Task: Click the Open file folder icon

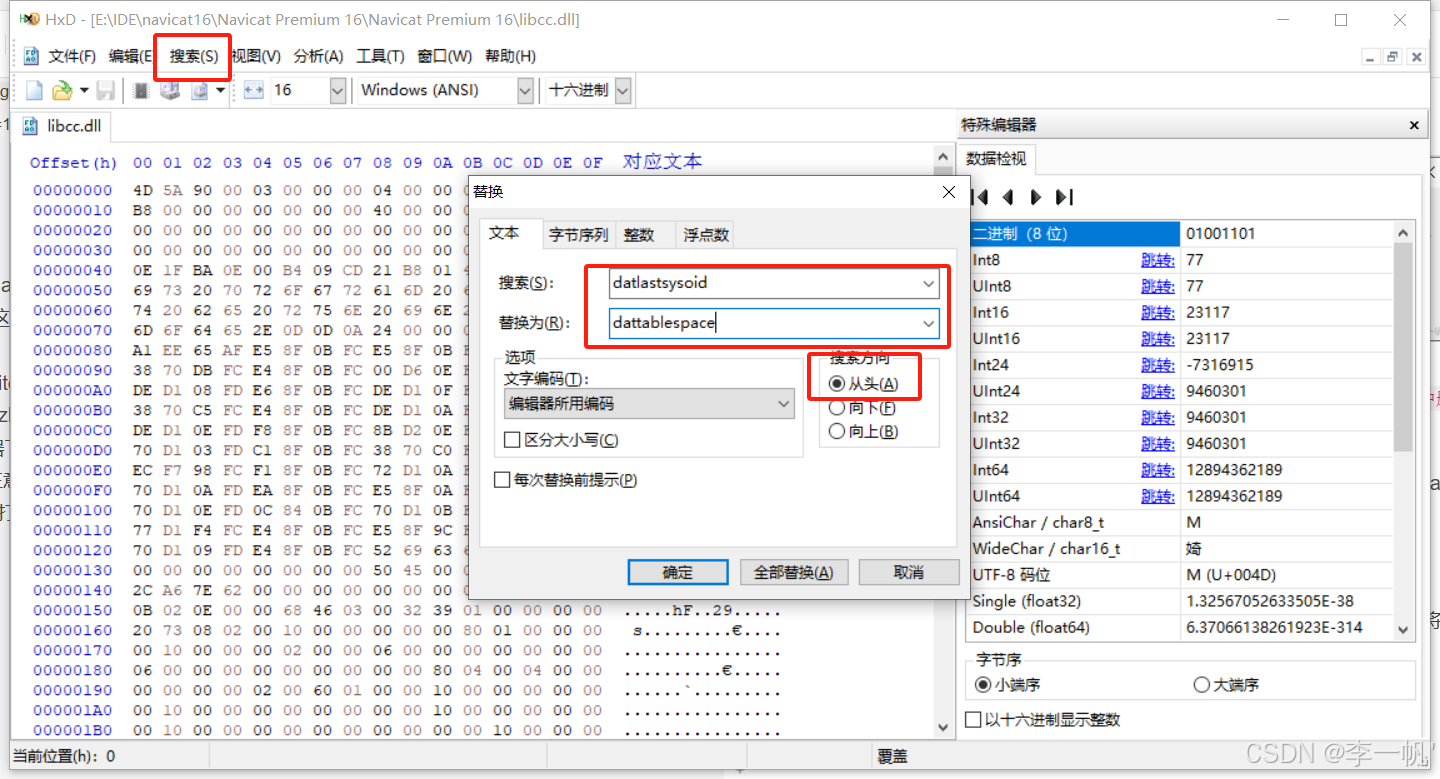Action: tap(62, 90)
